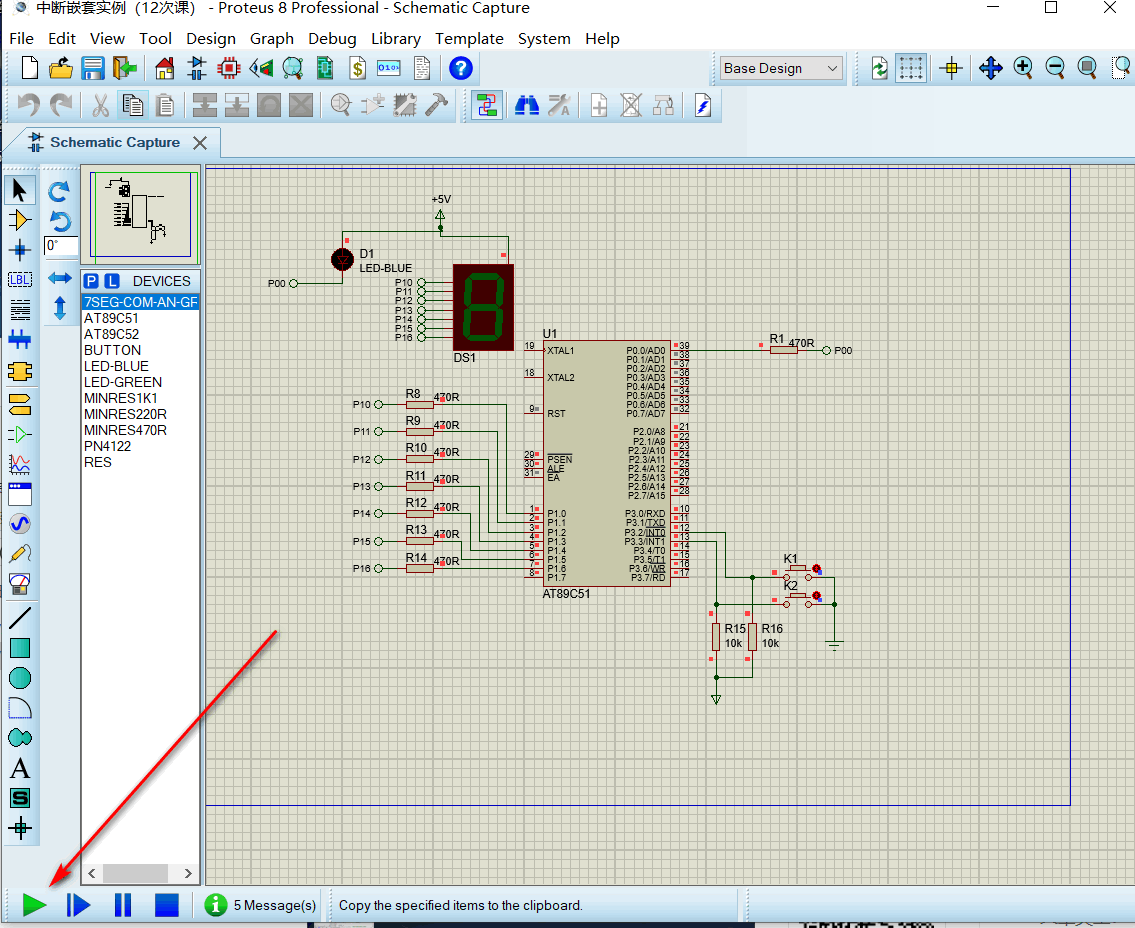1135x928 pixels.
Task: Click the Pan/center view arrows icon
Action: point(990,68)
